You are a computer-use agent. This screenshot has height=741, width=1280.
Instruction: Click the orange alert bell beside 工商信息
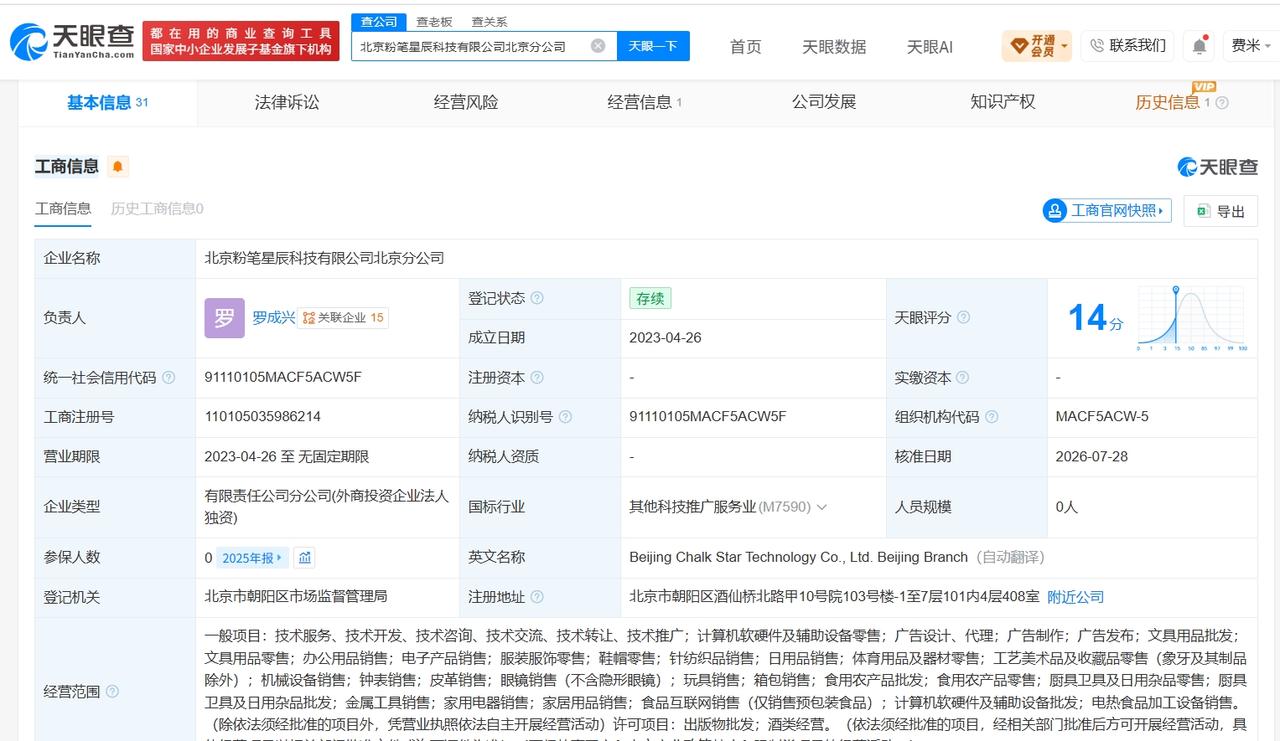coord(118,167)
